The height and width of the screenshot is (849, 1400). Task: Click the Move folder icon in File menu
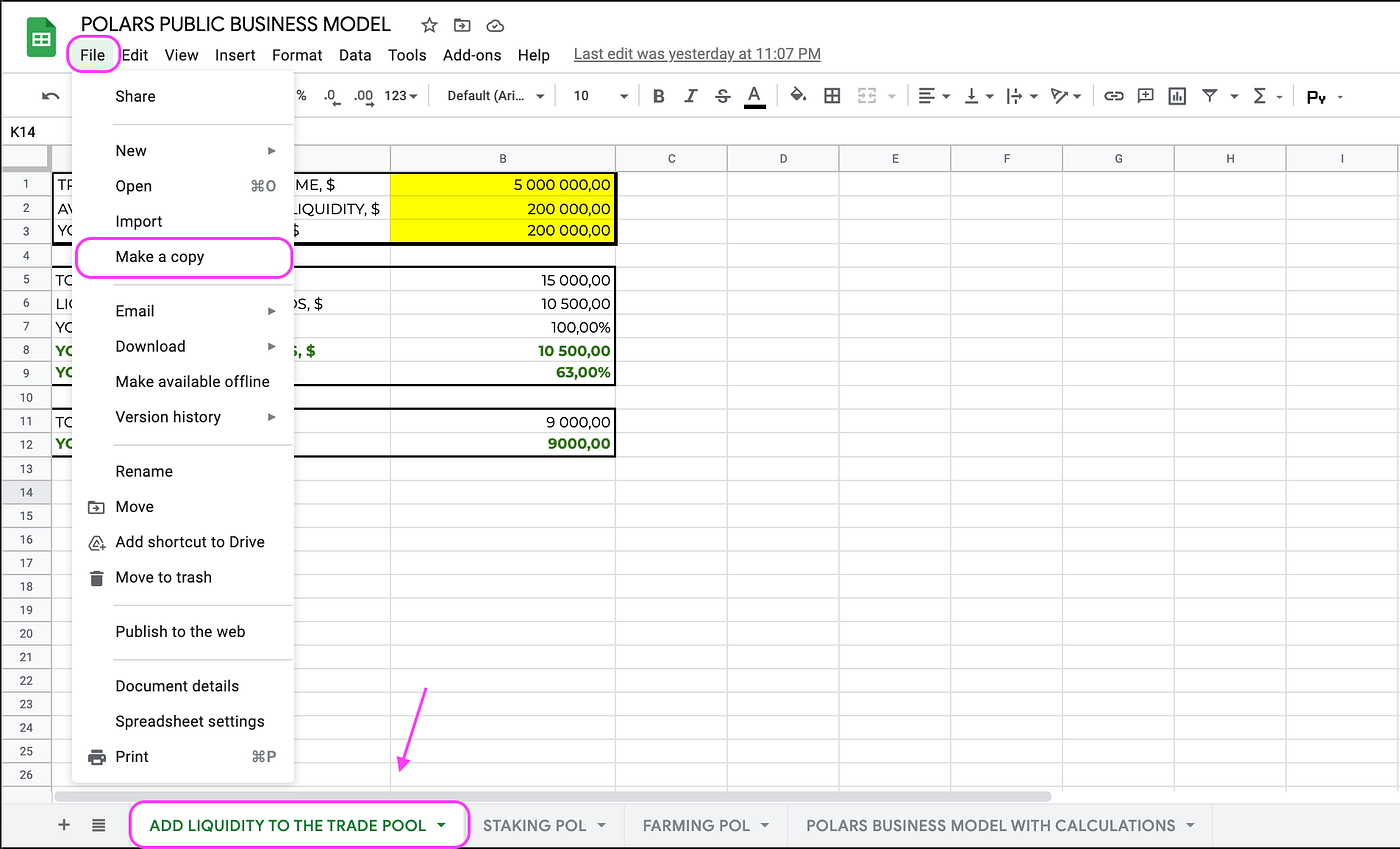(x=96, y=507)
